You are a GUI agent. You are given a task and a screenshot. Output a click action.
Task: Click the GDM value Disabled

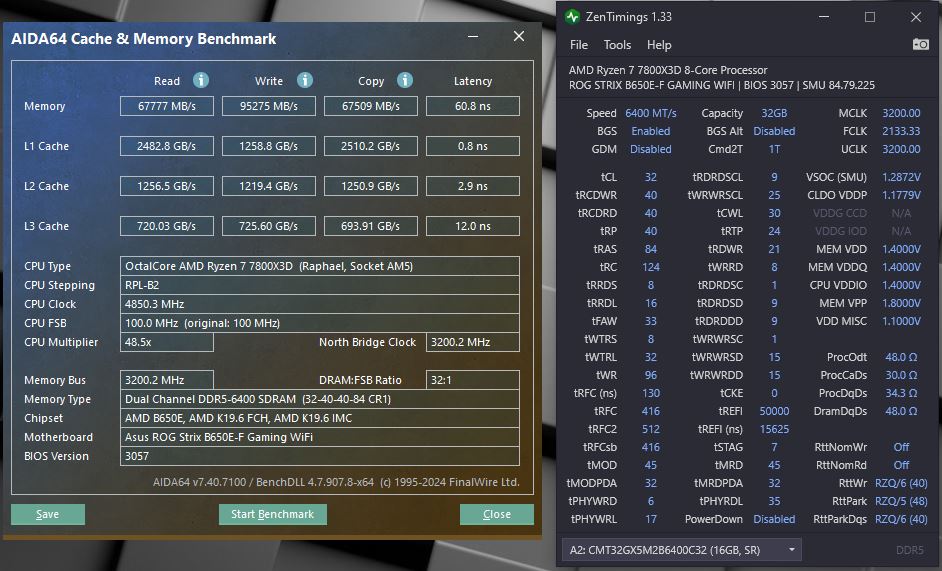651,149
